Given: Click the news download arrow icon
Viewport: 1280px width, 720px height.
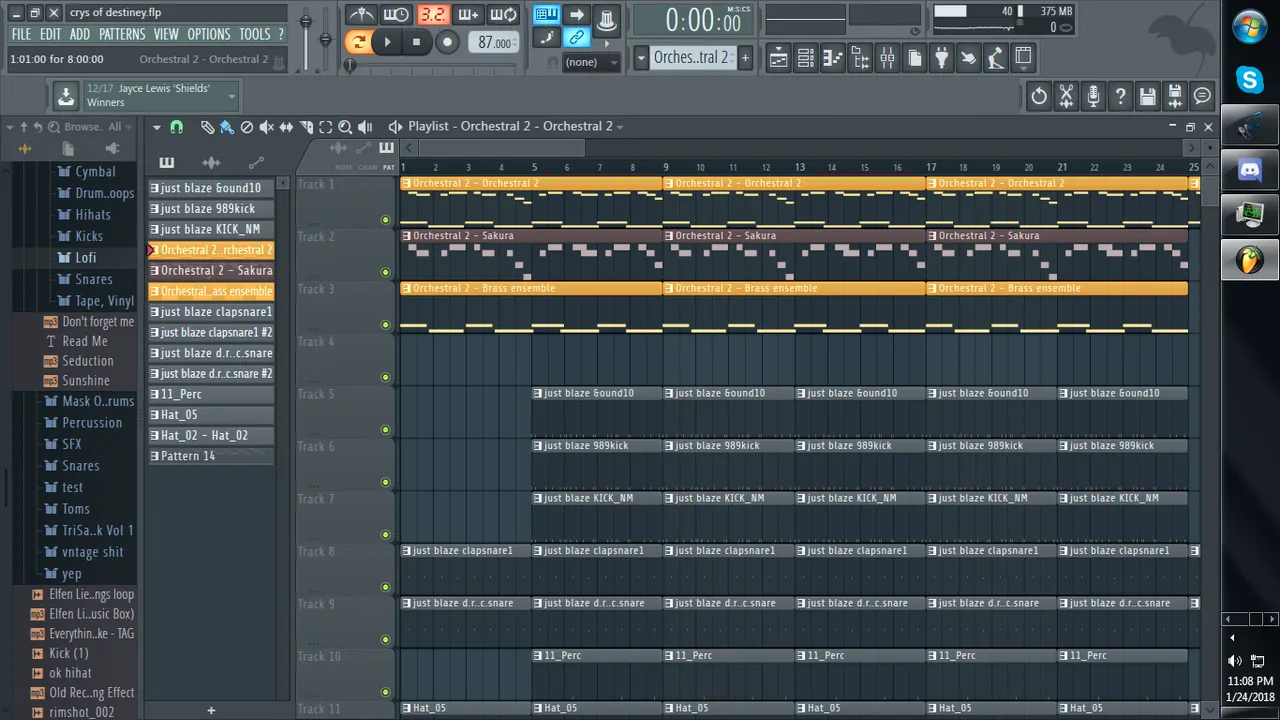Looking at the screenshot, I should pos(65,96).
